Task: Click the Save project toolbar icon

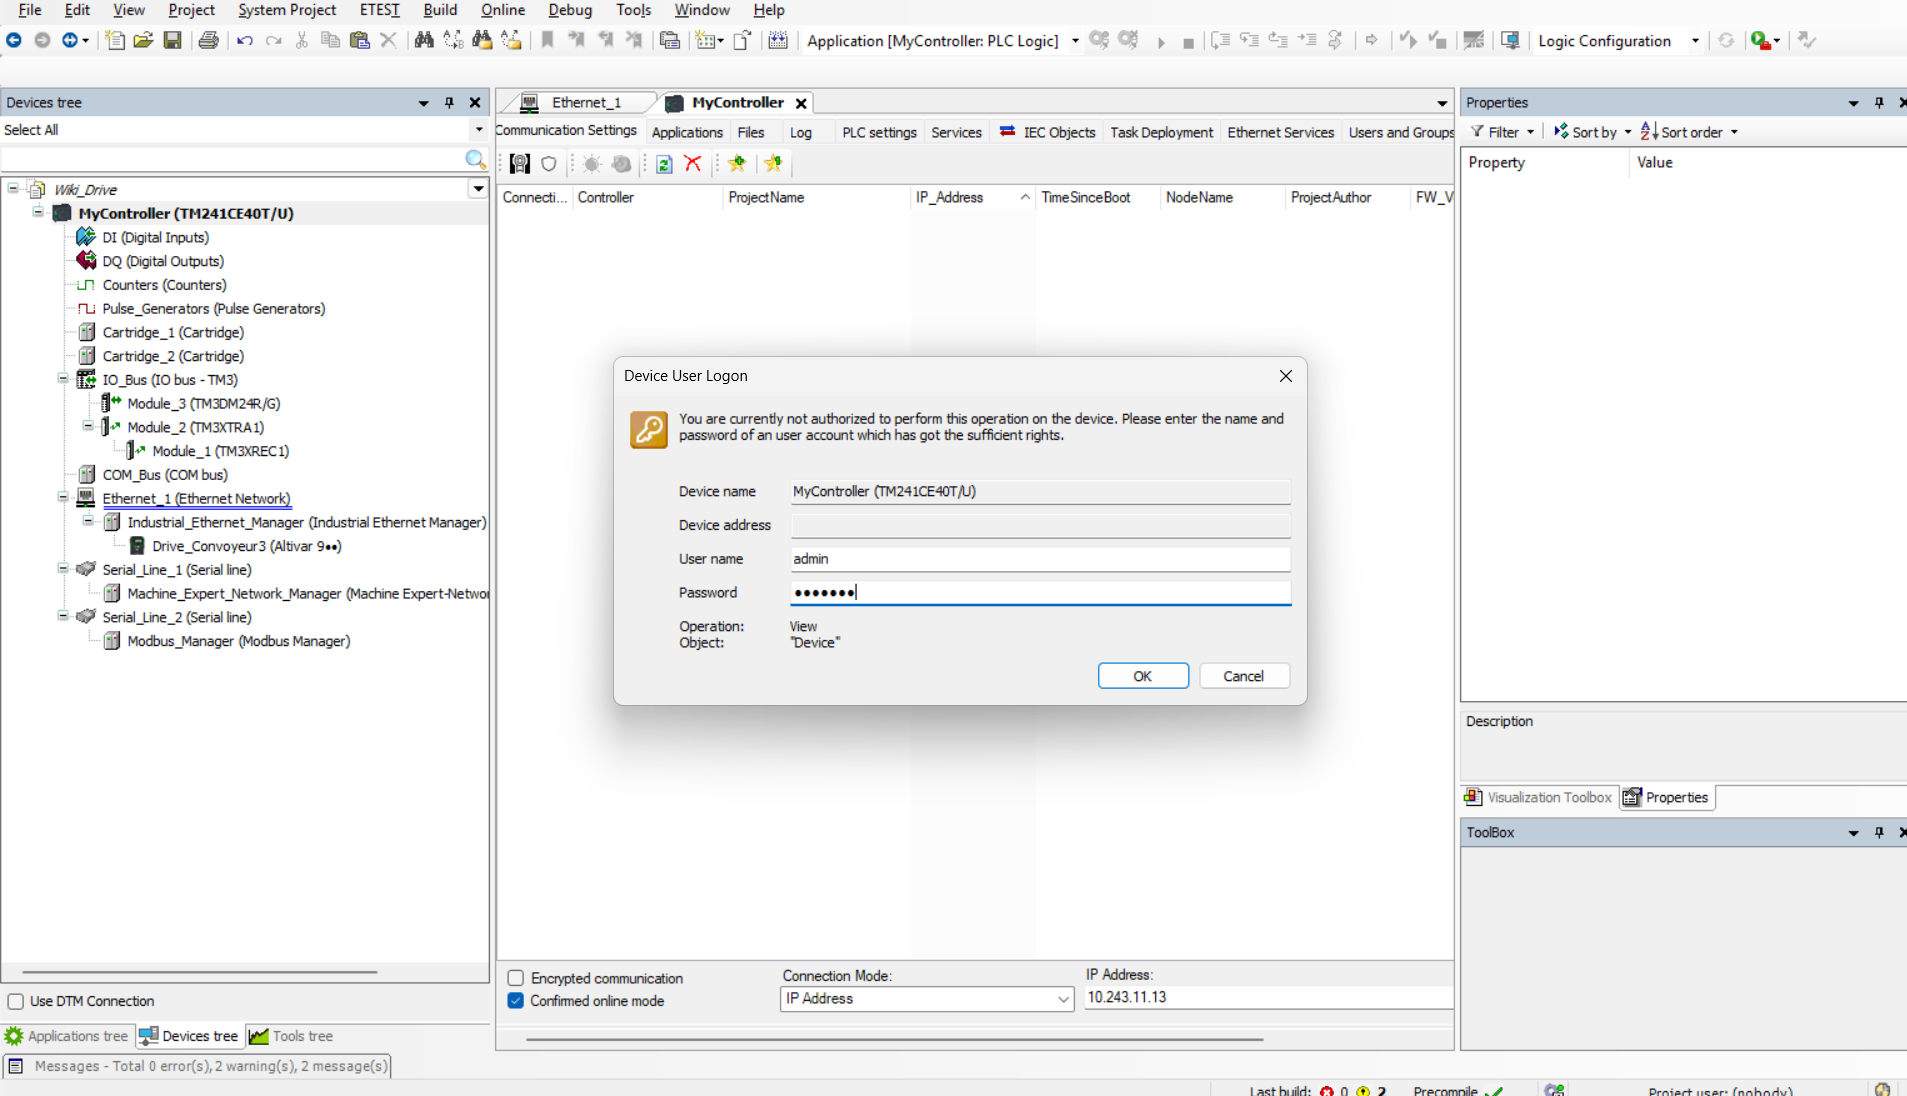Action: pyautogui.click(x=173, y=40)
